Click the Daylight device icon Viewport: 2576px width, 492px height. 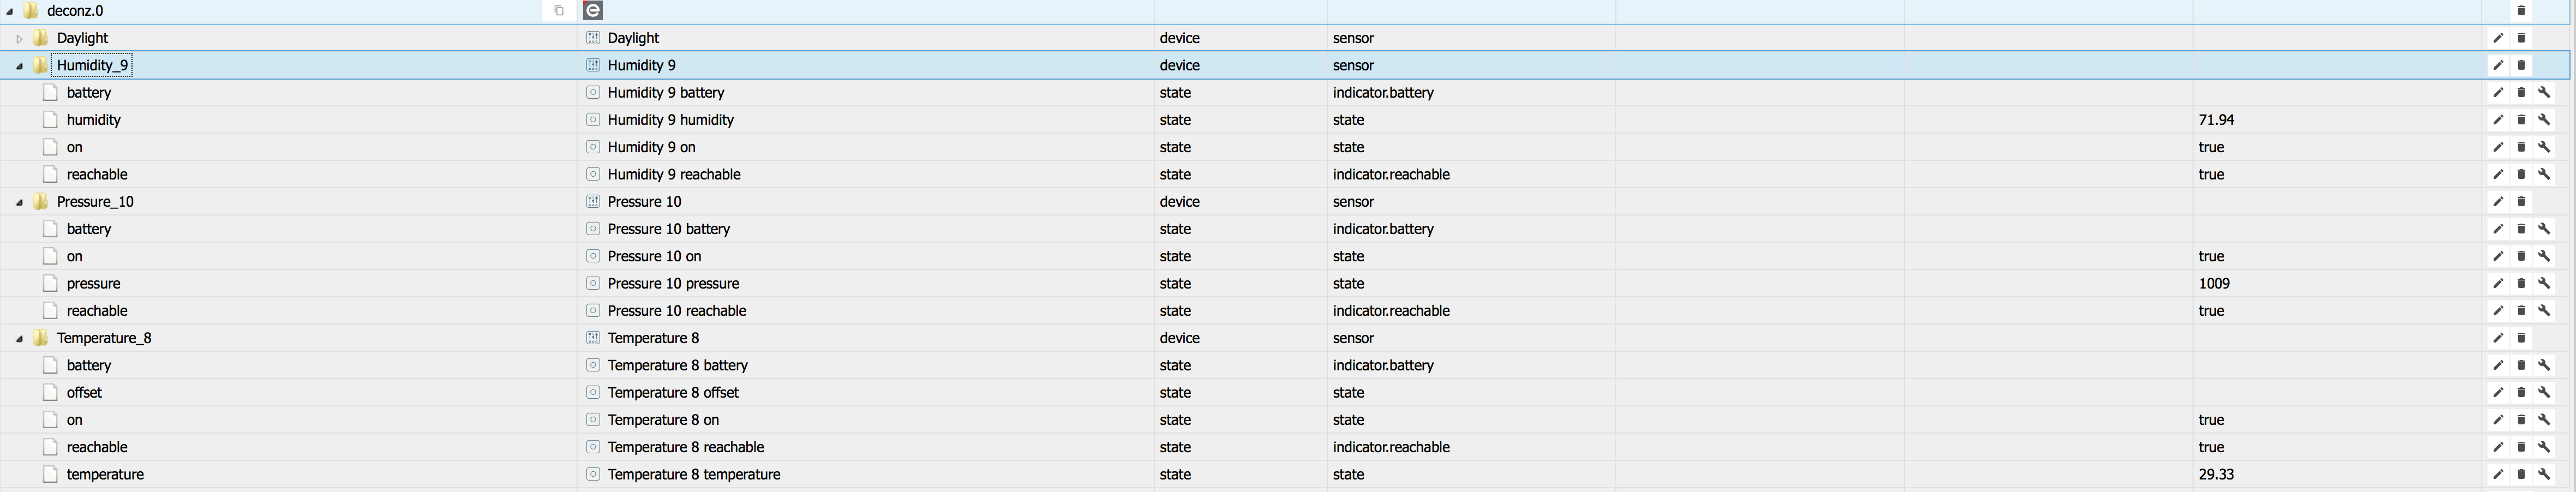pyautogui.click(x=593, y=38)
